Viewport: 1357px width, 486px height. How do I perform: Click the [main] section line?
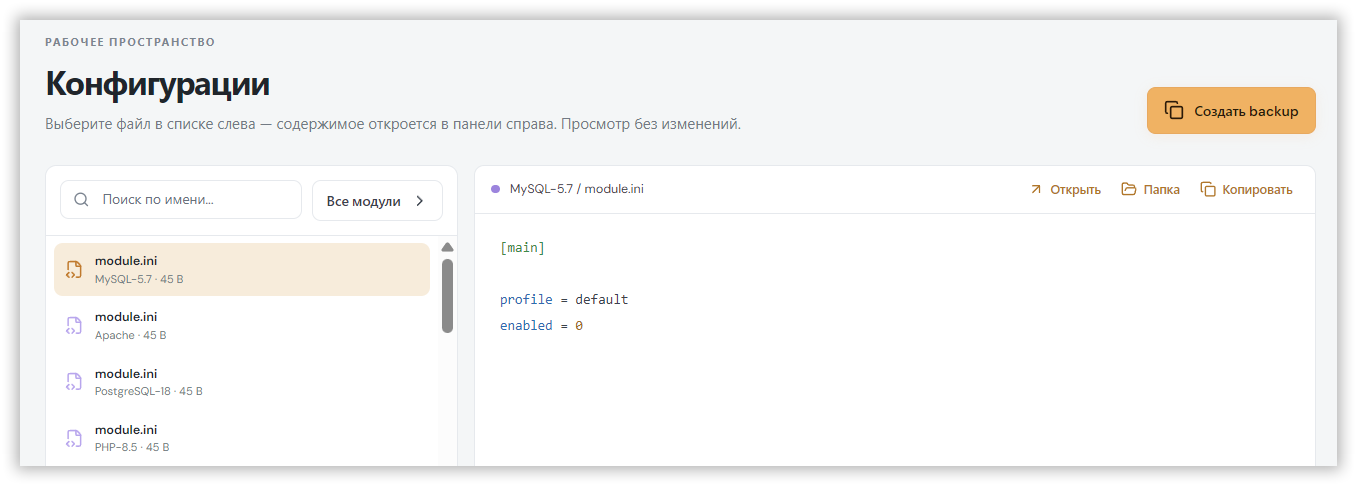point(523,247)
